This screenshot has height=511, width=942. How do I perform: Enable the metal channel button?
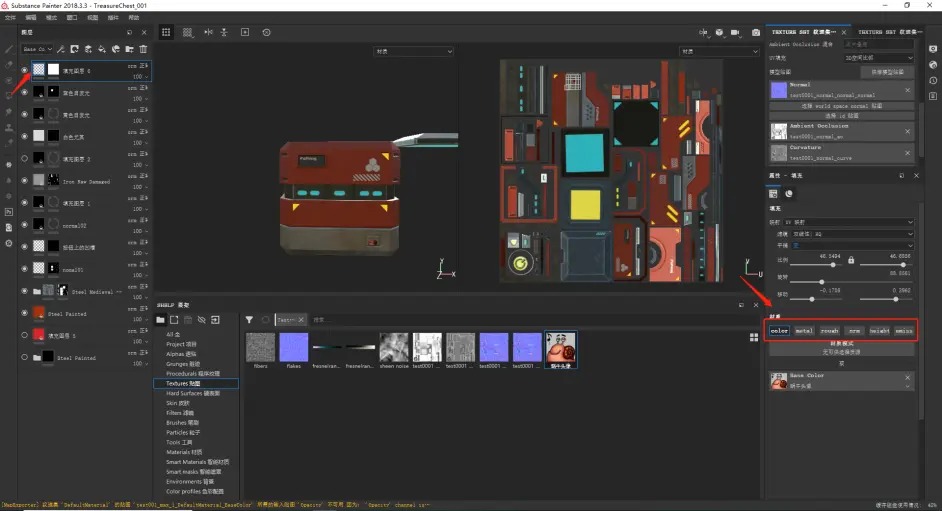804,330
